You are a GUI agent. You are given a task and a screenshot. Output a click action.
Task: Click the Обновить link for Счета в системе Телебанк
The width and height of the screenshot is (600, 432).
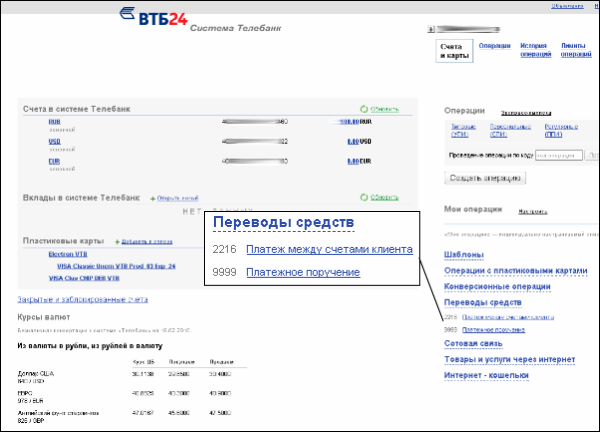coord(385,109)
